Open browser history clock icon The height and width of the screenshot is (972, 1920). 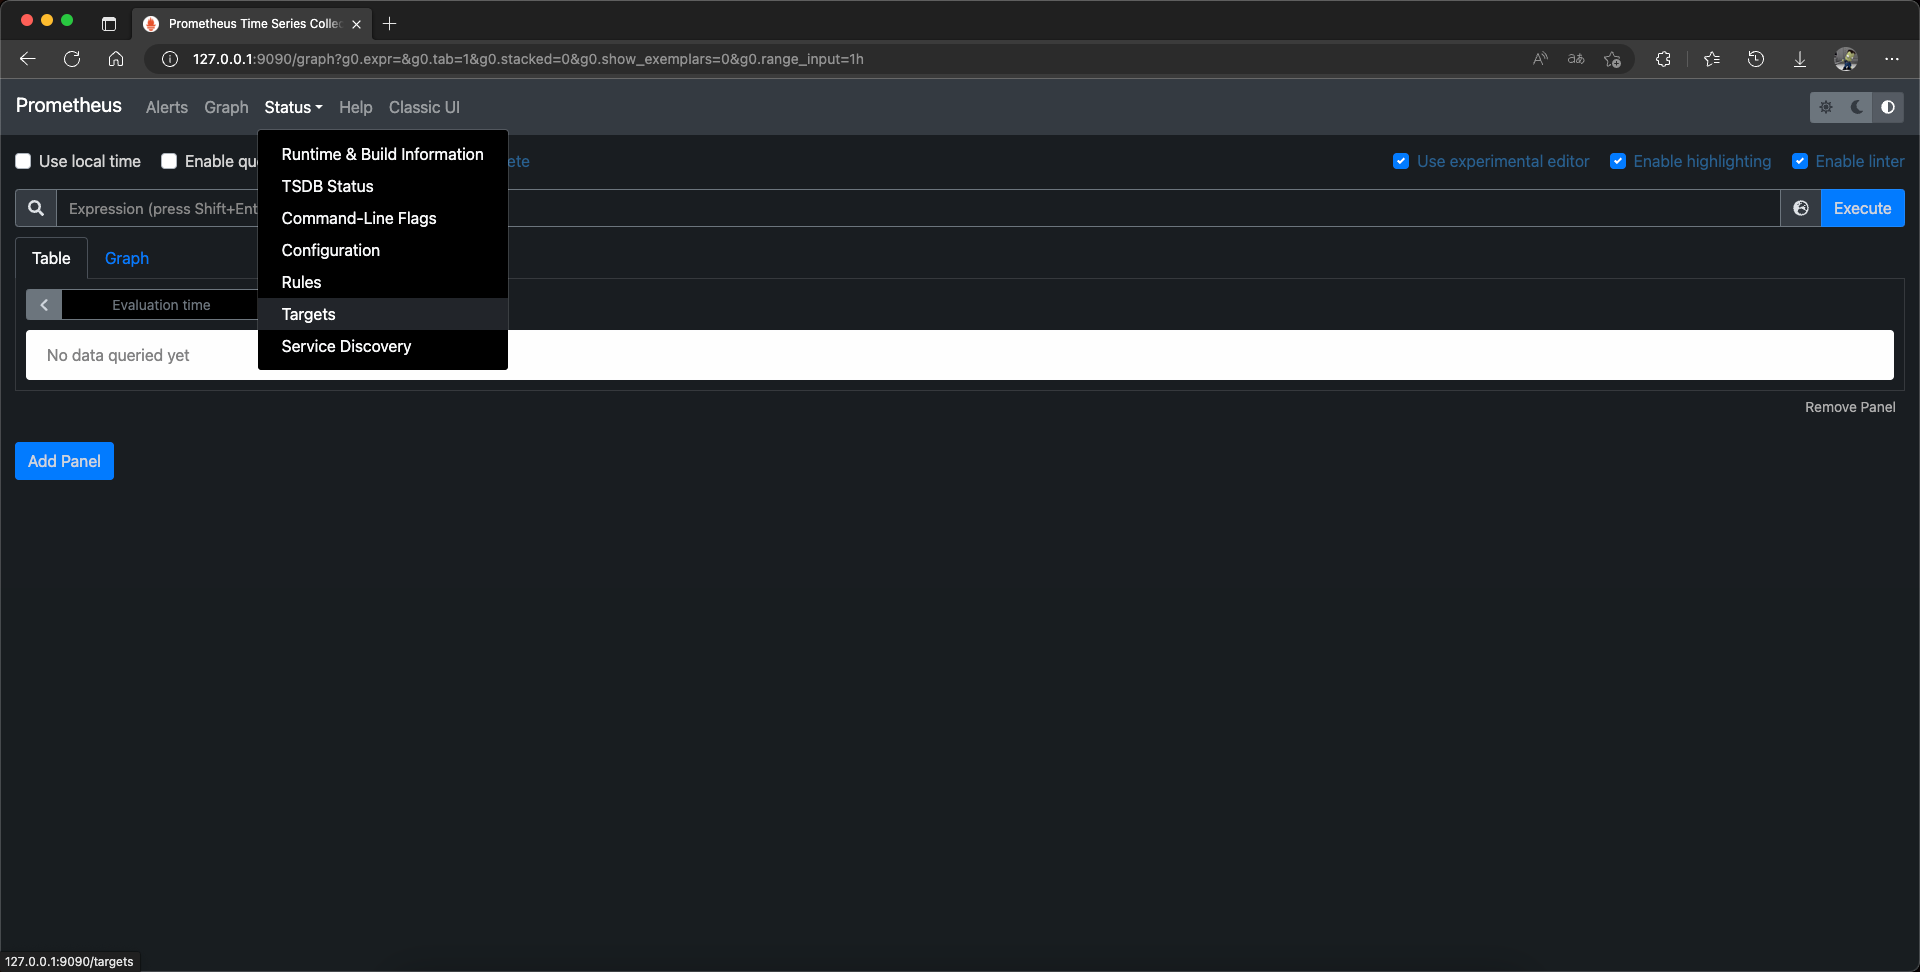1756,59
